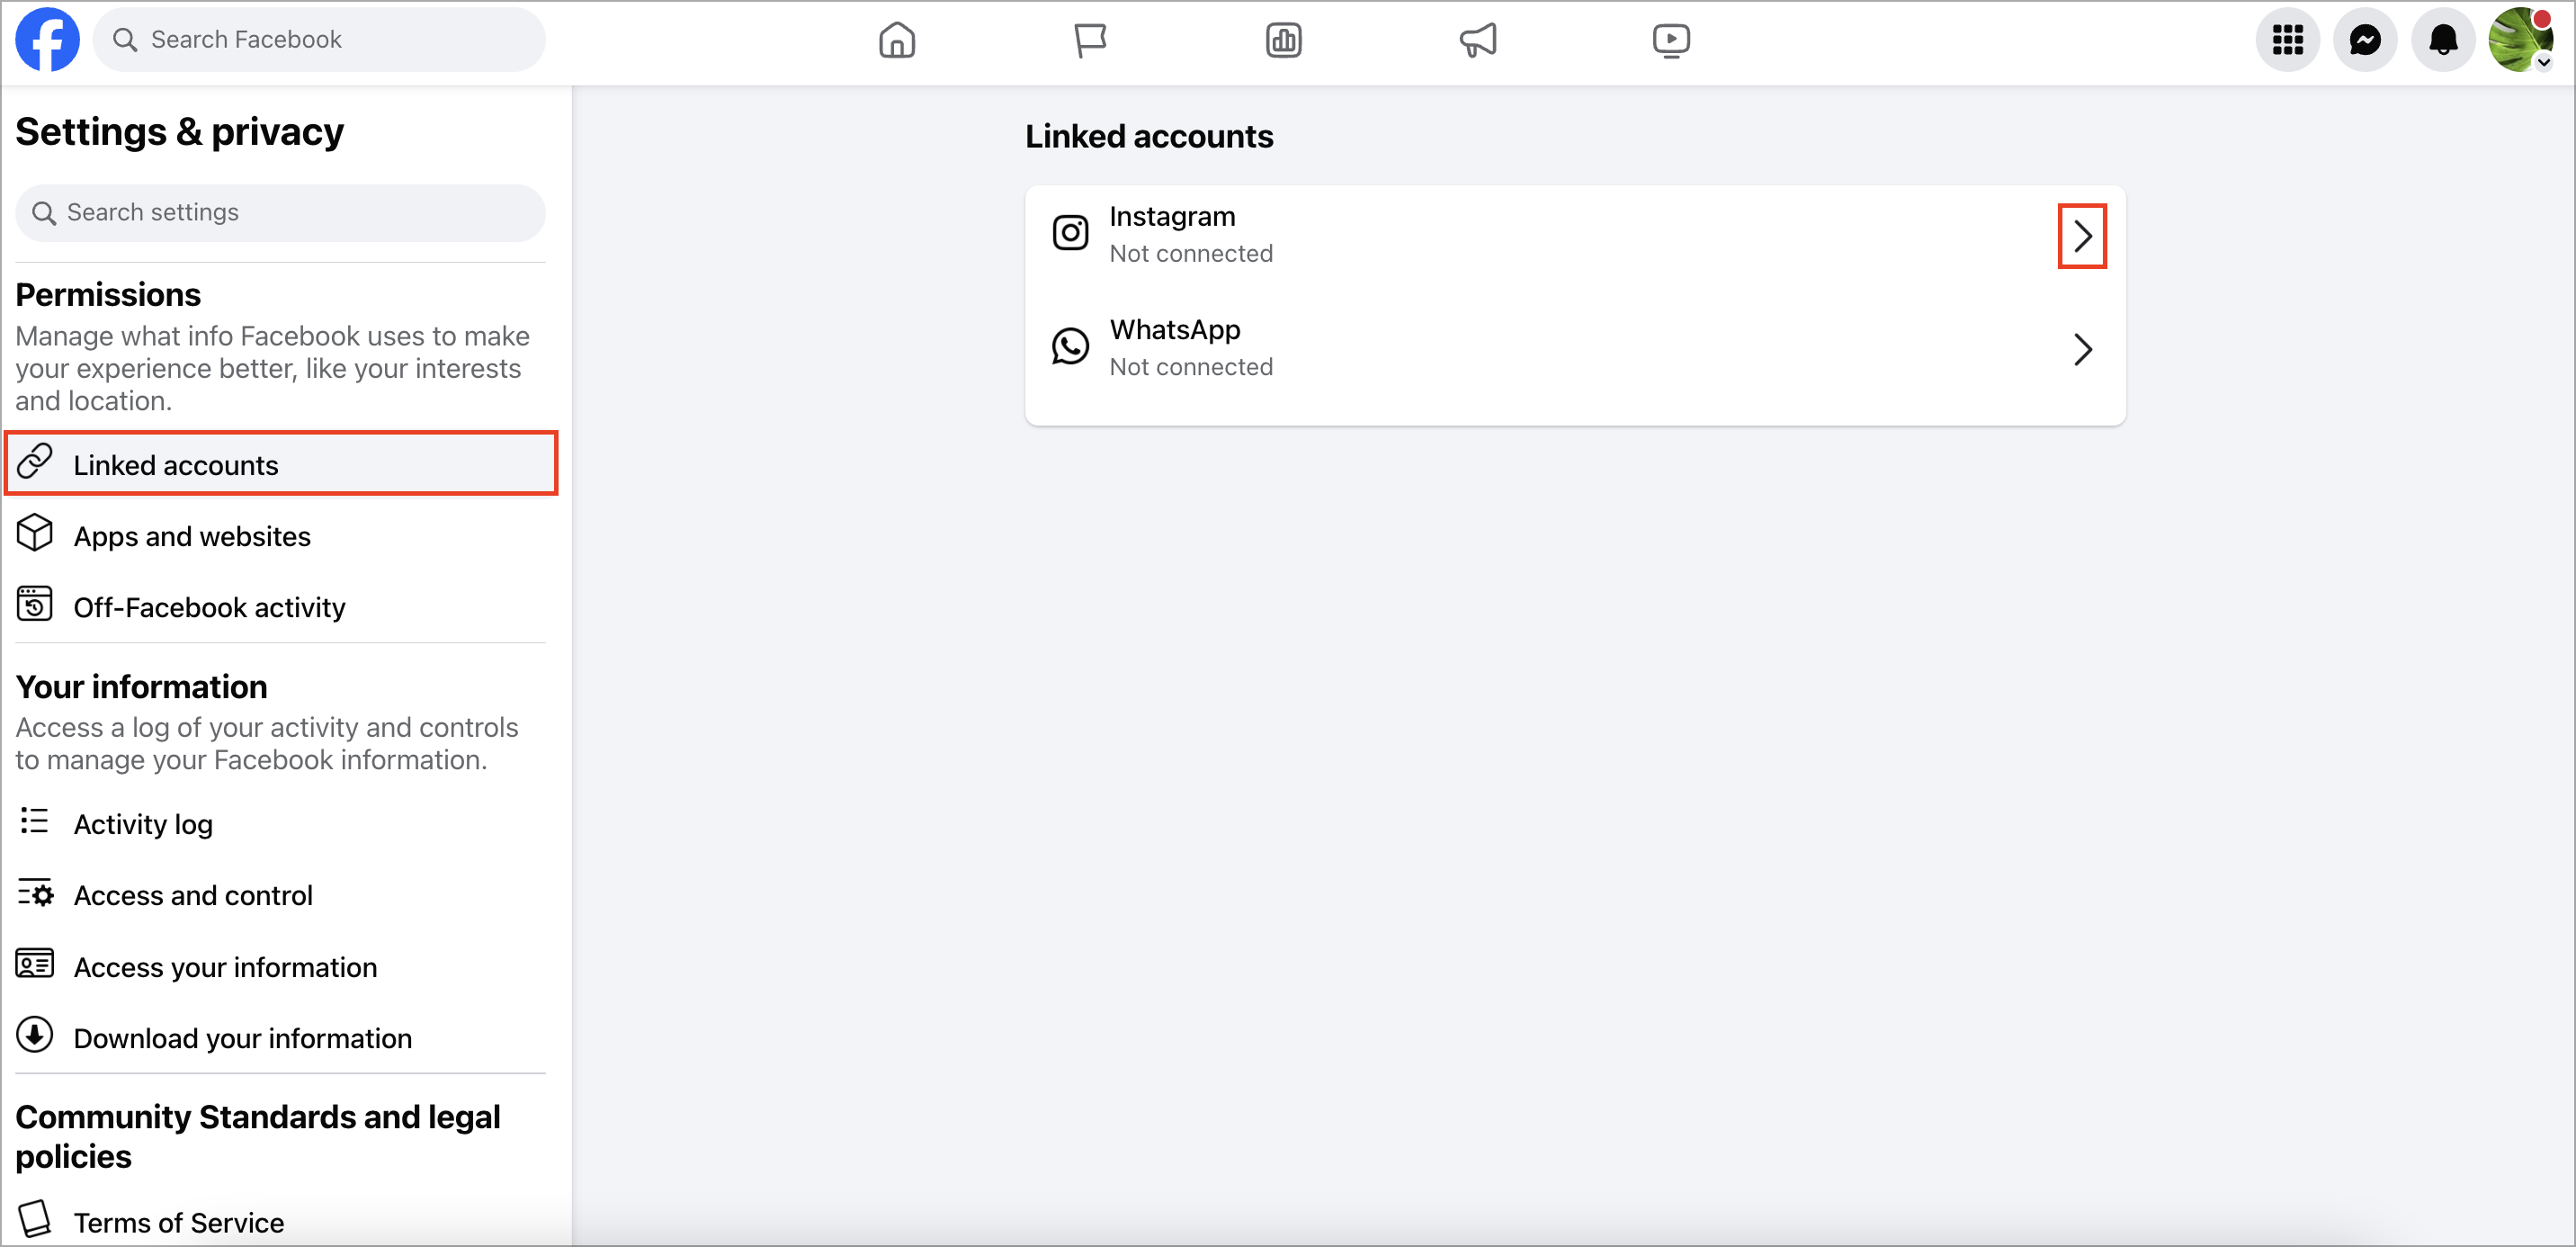Click the Settings & privacy heading
Viewport: 2576px width, 1247px height.
179,131
